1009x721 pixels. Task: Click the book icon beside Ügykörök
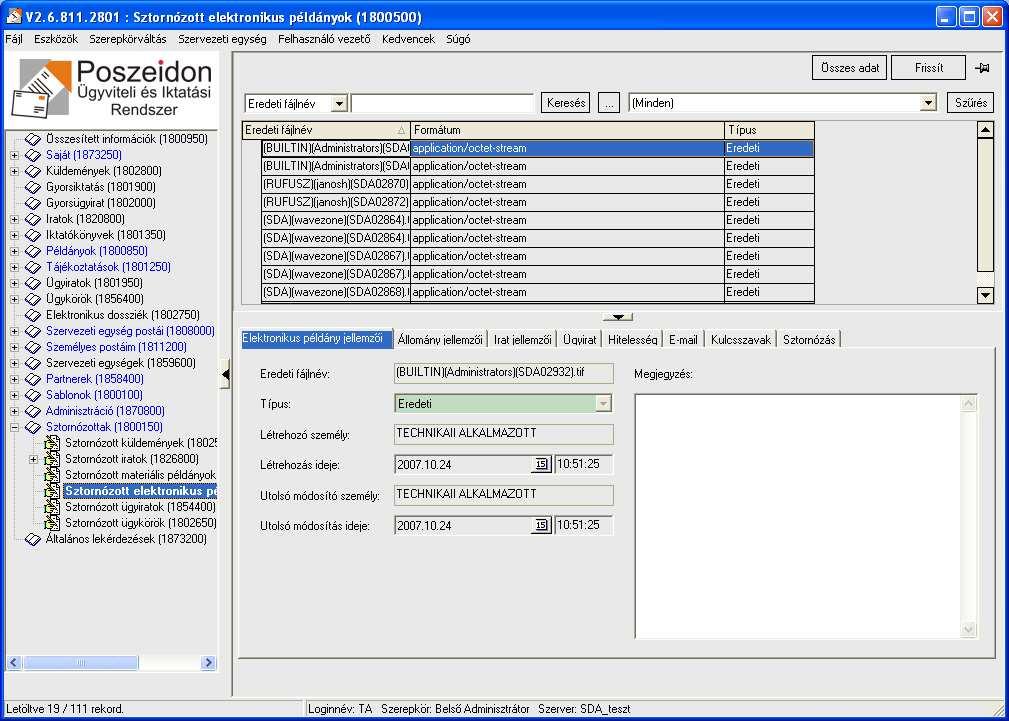(33, 299)
